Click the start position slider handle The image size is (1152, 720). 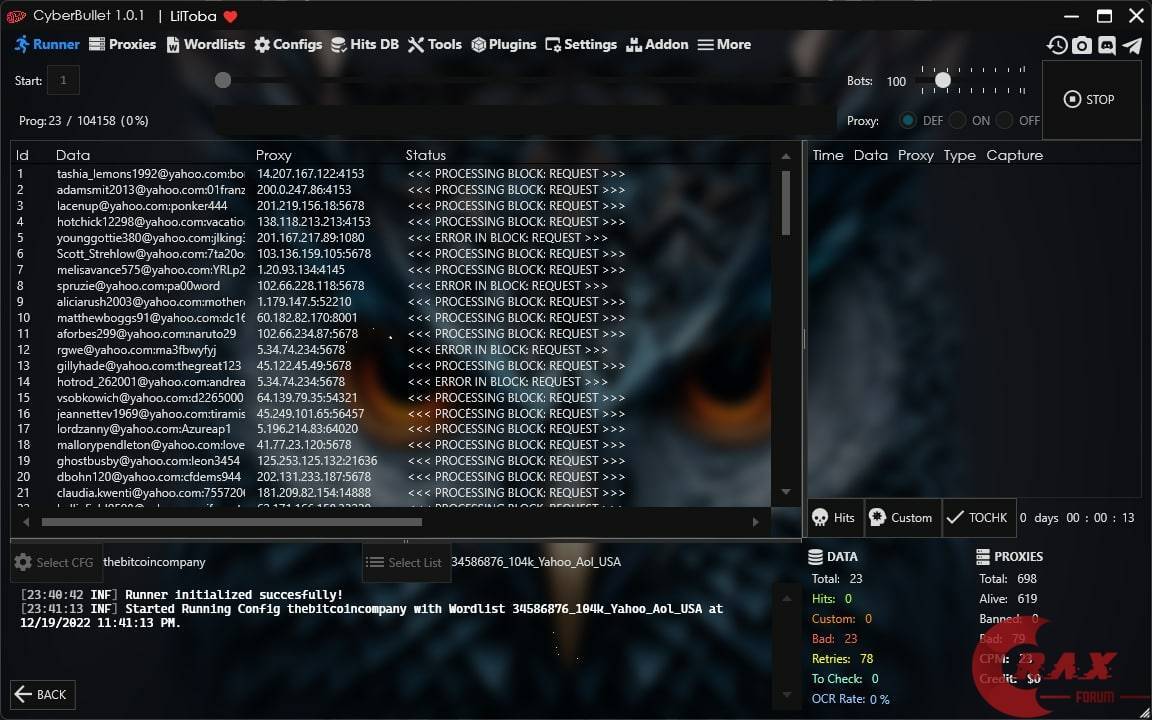[223, 80]
